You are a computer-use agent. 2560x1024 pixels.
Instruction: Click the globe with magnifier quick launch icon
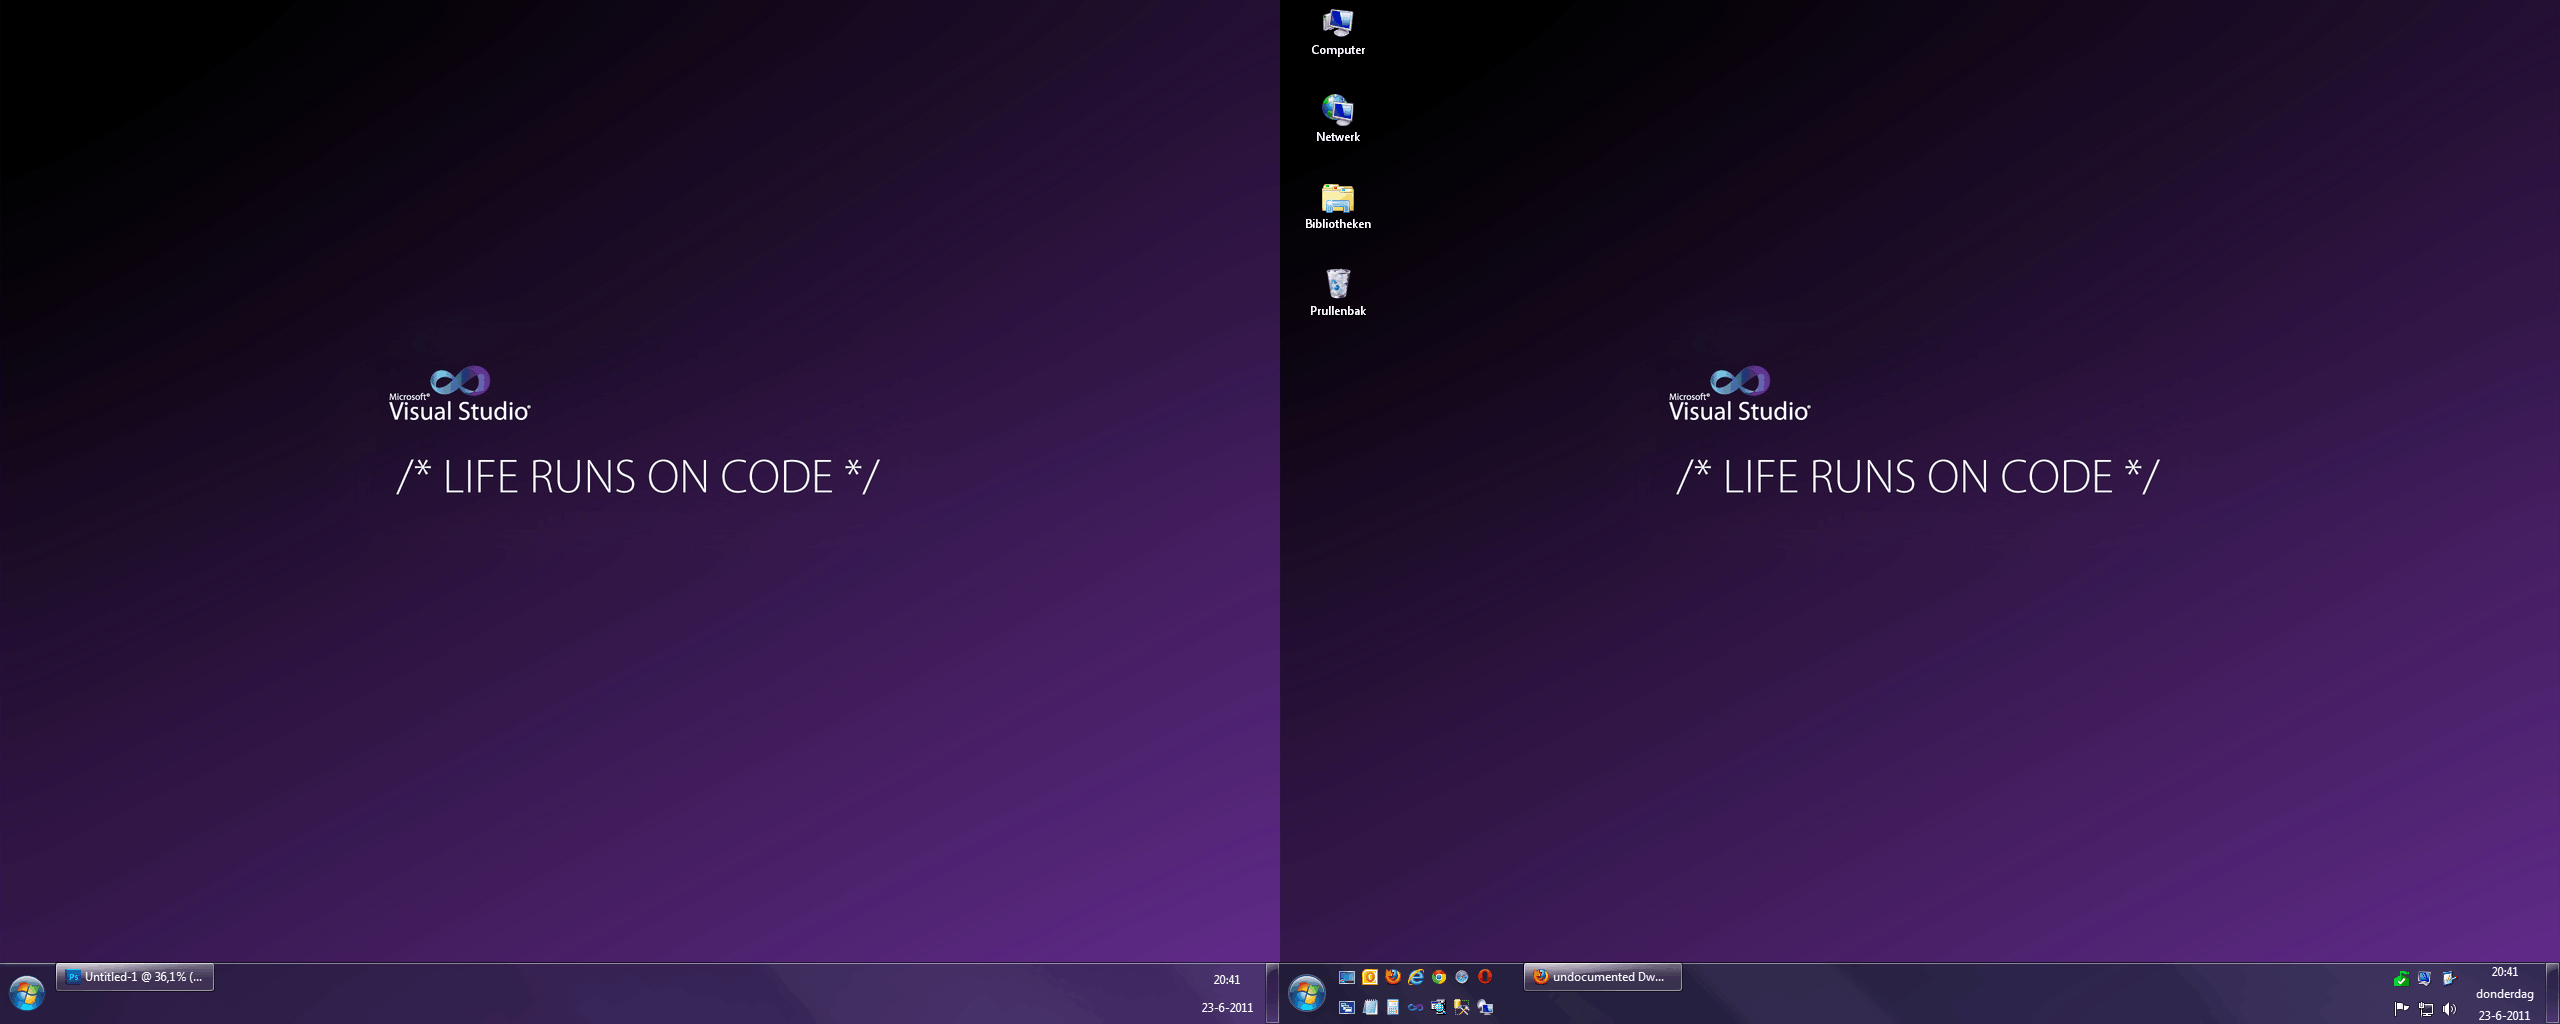click(x=1439, y=1007)
